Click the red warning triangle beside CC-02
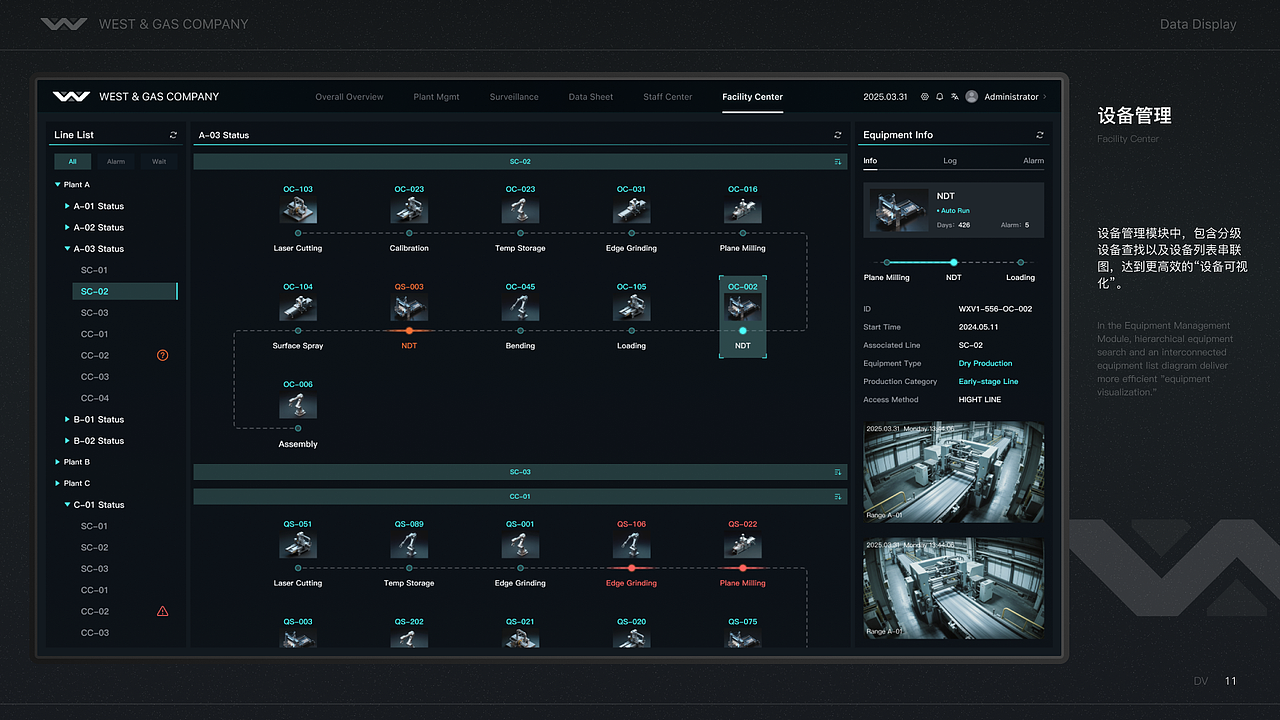1280x720 pixels. point(163,611)
